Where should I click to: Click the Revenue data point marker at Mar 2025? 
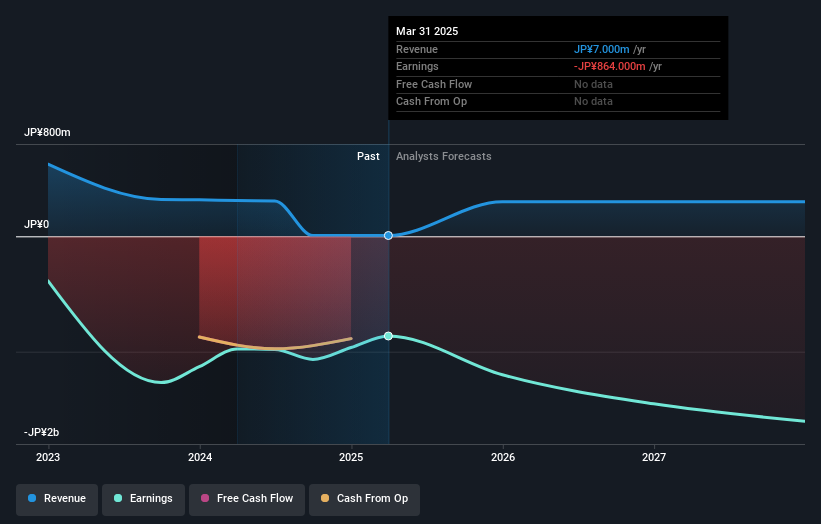(x=388, y=236)
